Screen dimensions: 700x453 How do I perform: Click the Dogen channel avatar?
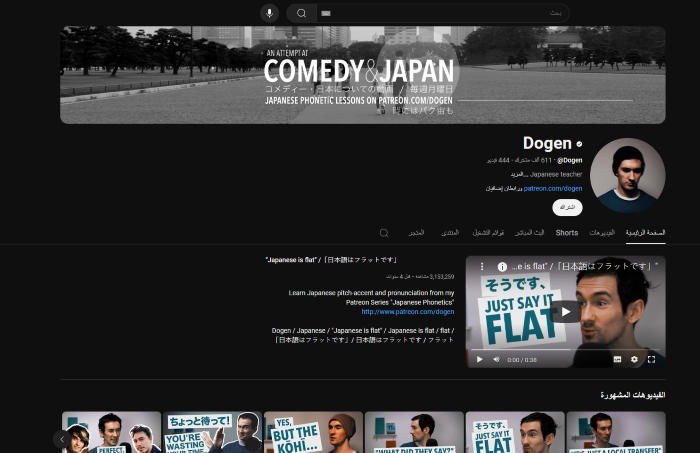[x=627, y=175]
